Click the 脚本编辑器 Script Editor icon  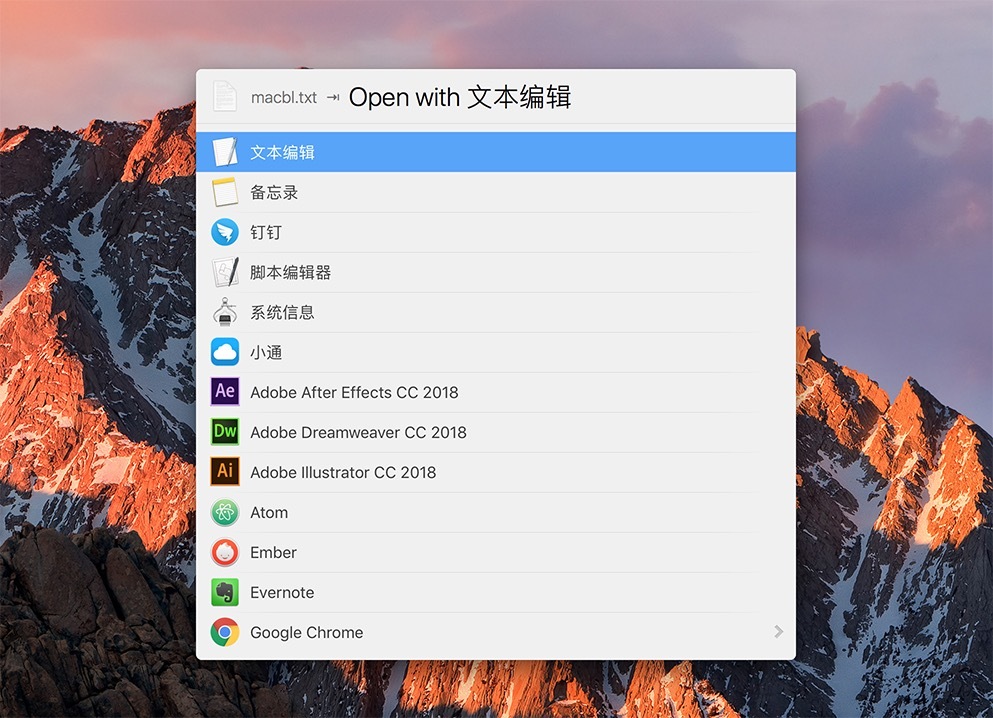tap(225, 272)
